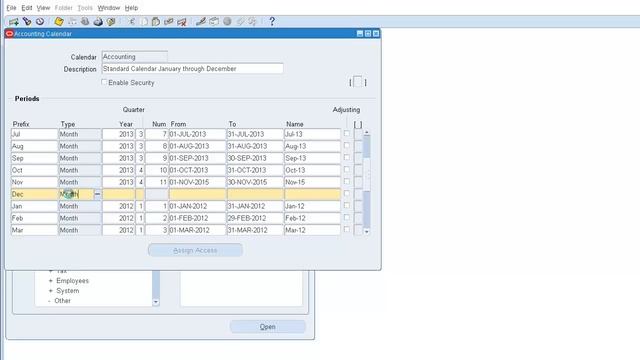
Task: Check the Adjusting box for Jan-12 row
Action: (347, 205)
